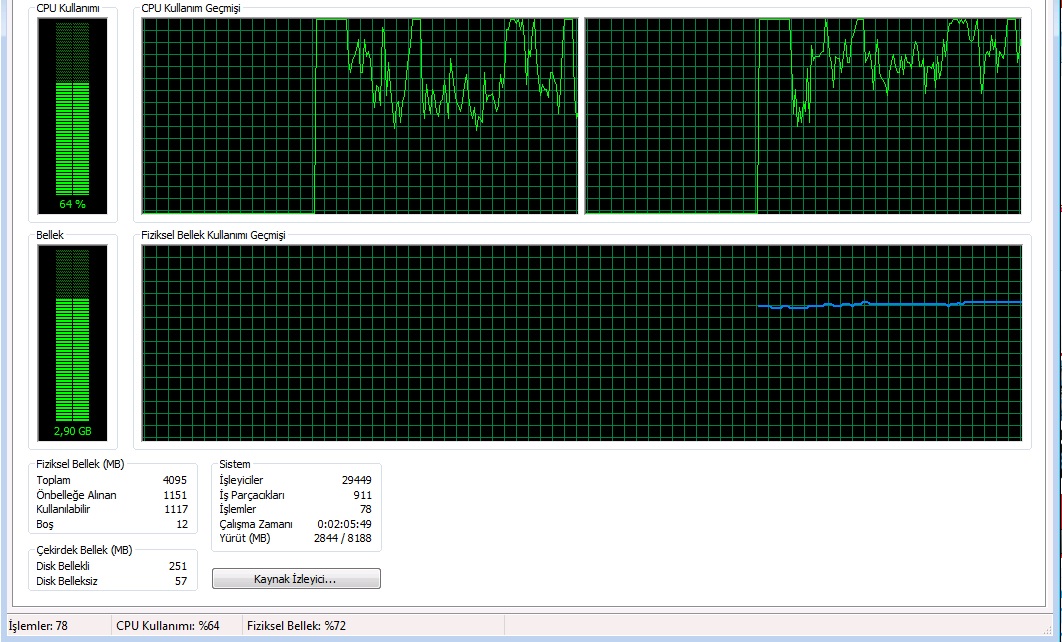Screen dimensions: 1062x642
Task: Select the left CPU history graph
Action: (359, 116)
